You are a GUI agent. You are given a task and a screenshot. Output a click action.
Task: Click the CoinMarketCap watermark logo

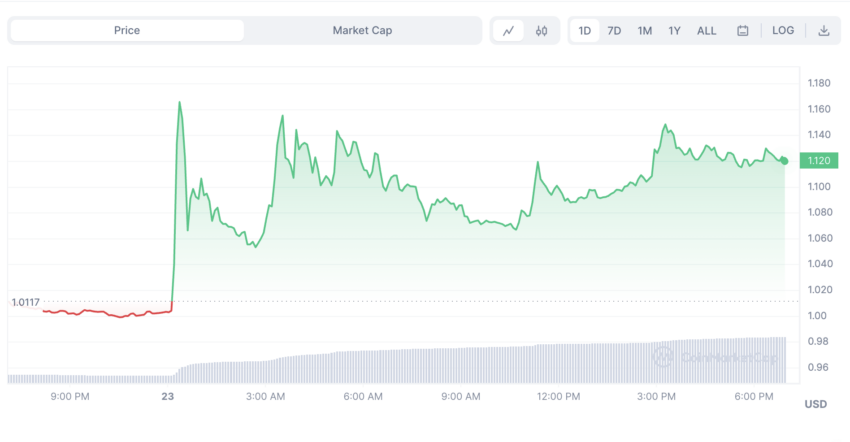(716, 357)
